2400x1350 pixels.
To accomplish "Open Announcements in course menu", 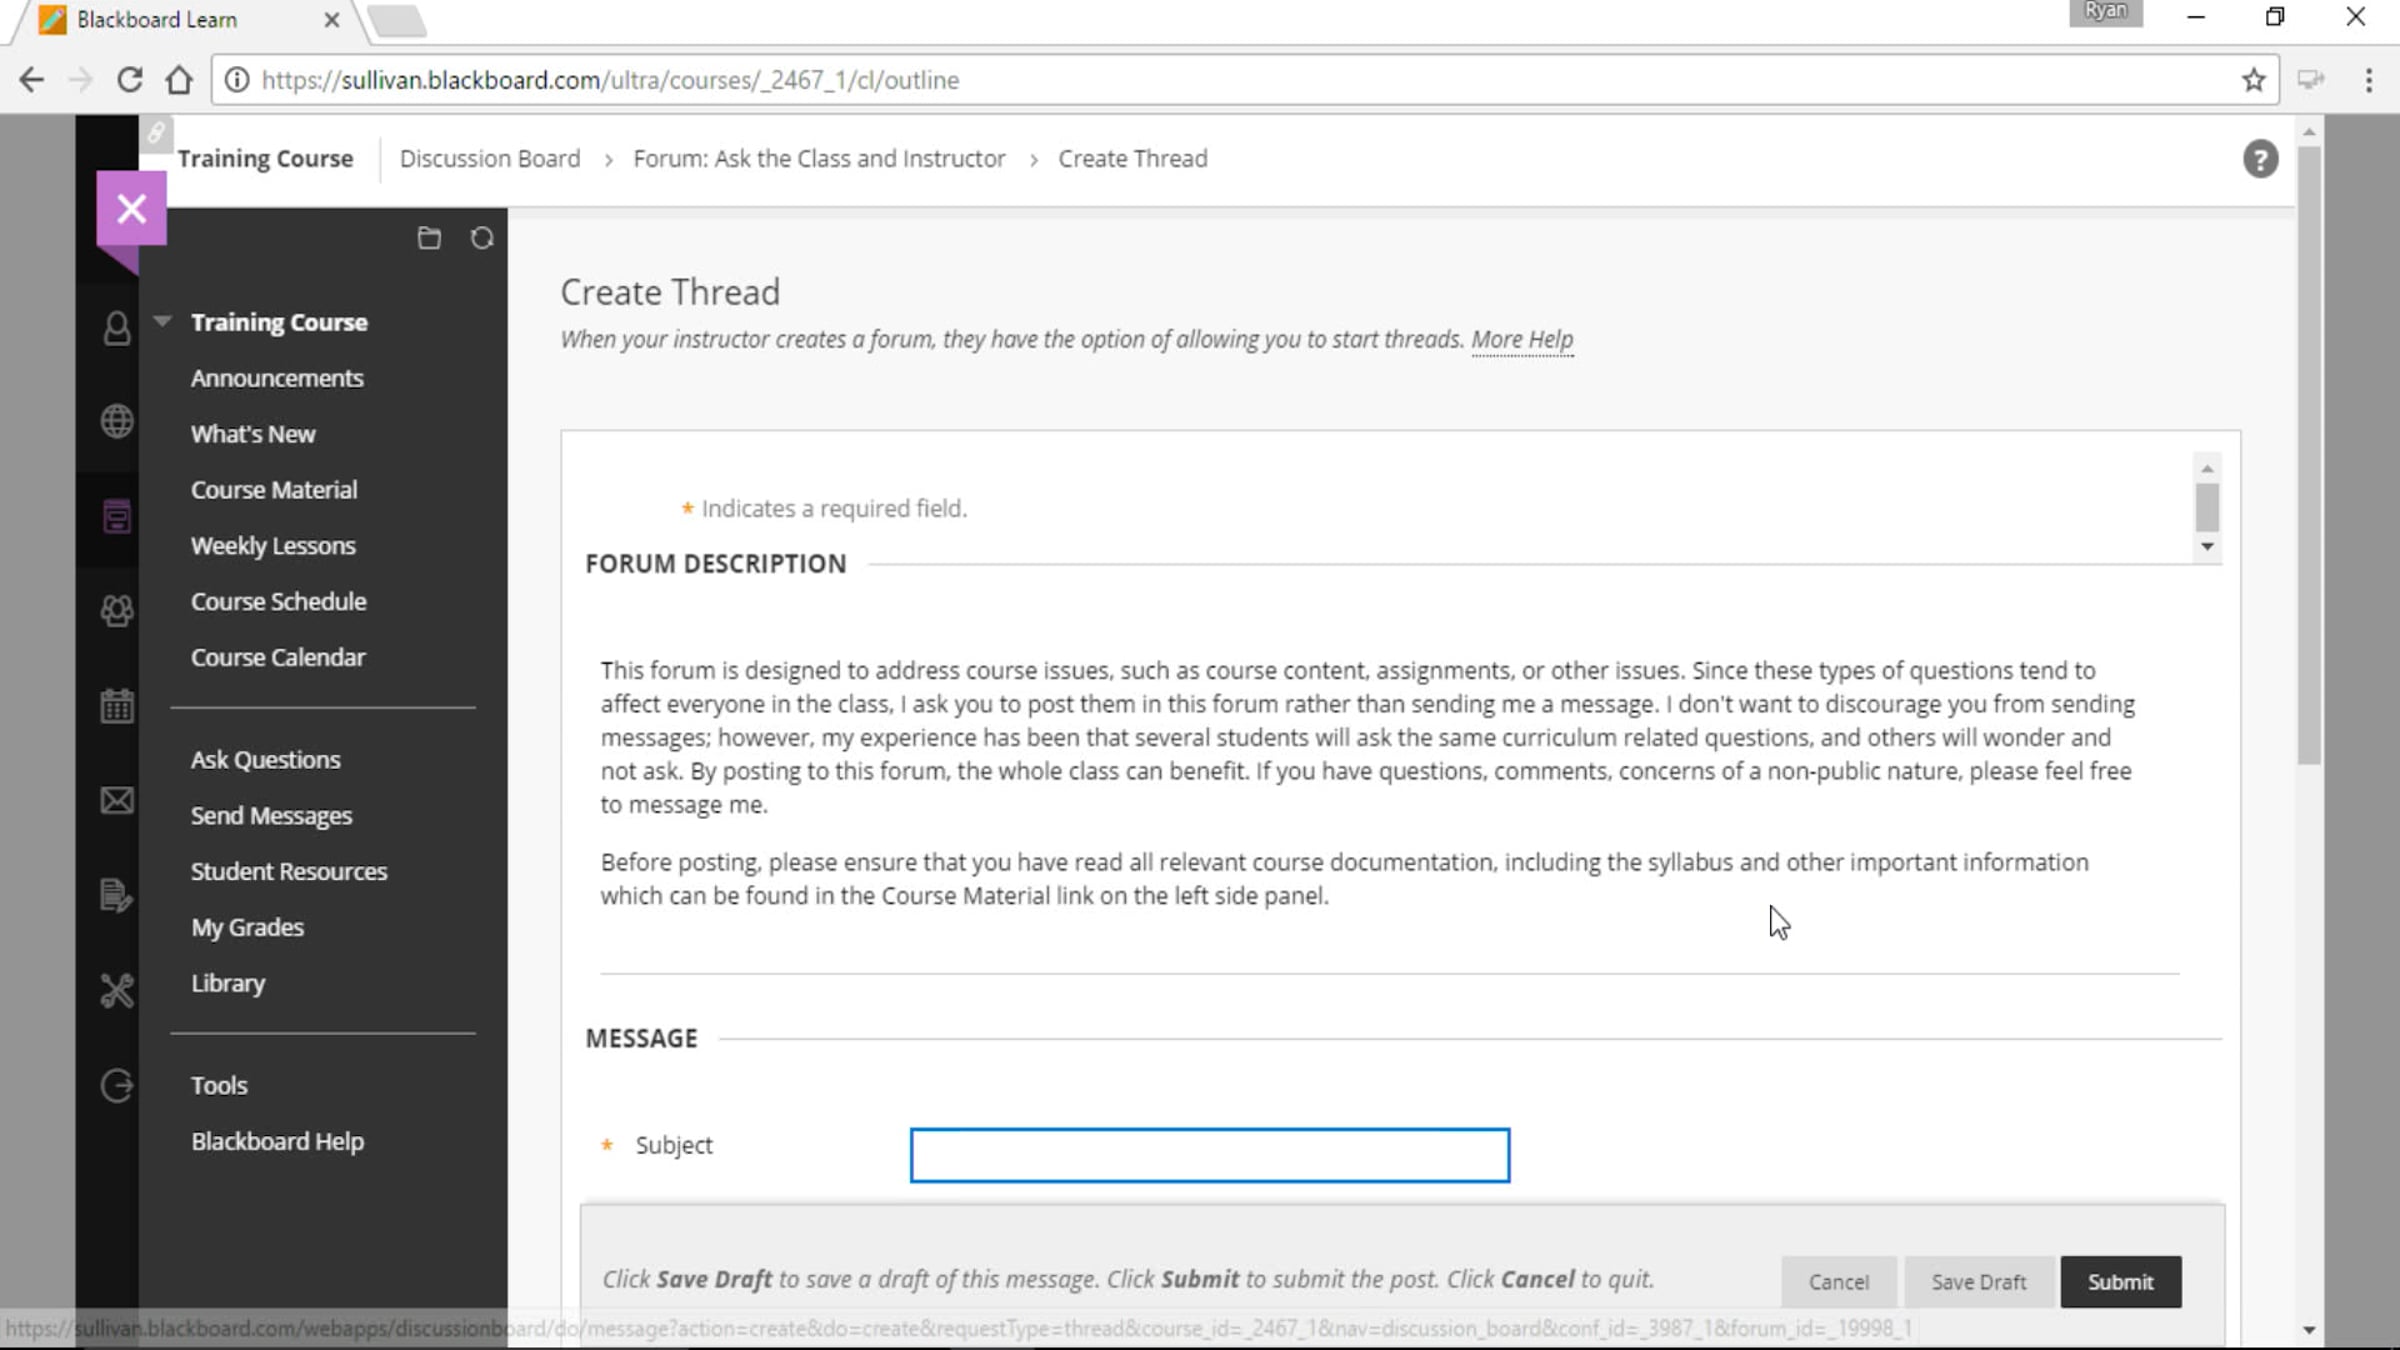I will tap(277, 378).
